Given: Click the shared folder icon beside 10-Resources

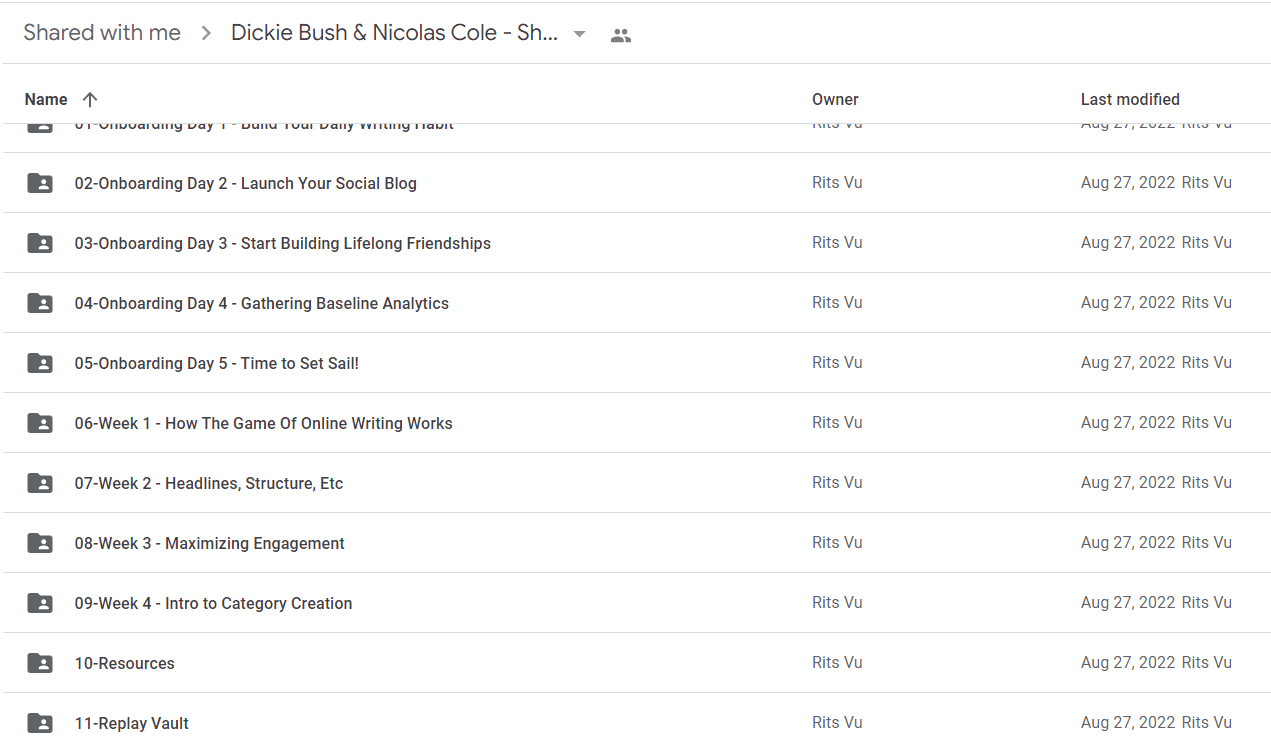Looking at the screenshot, I should [40, 663].
